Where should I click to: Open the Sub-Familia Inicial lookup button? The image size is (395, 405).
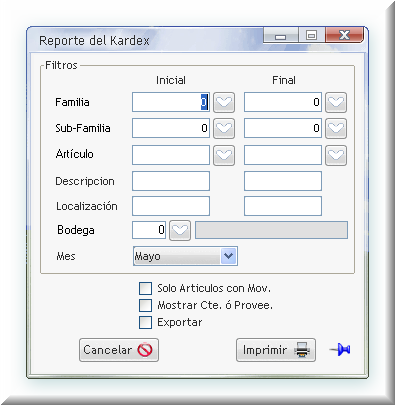(x=224, y=128)
